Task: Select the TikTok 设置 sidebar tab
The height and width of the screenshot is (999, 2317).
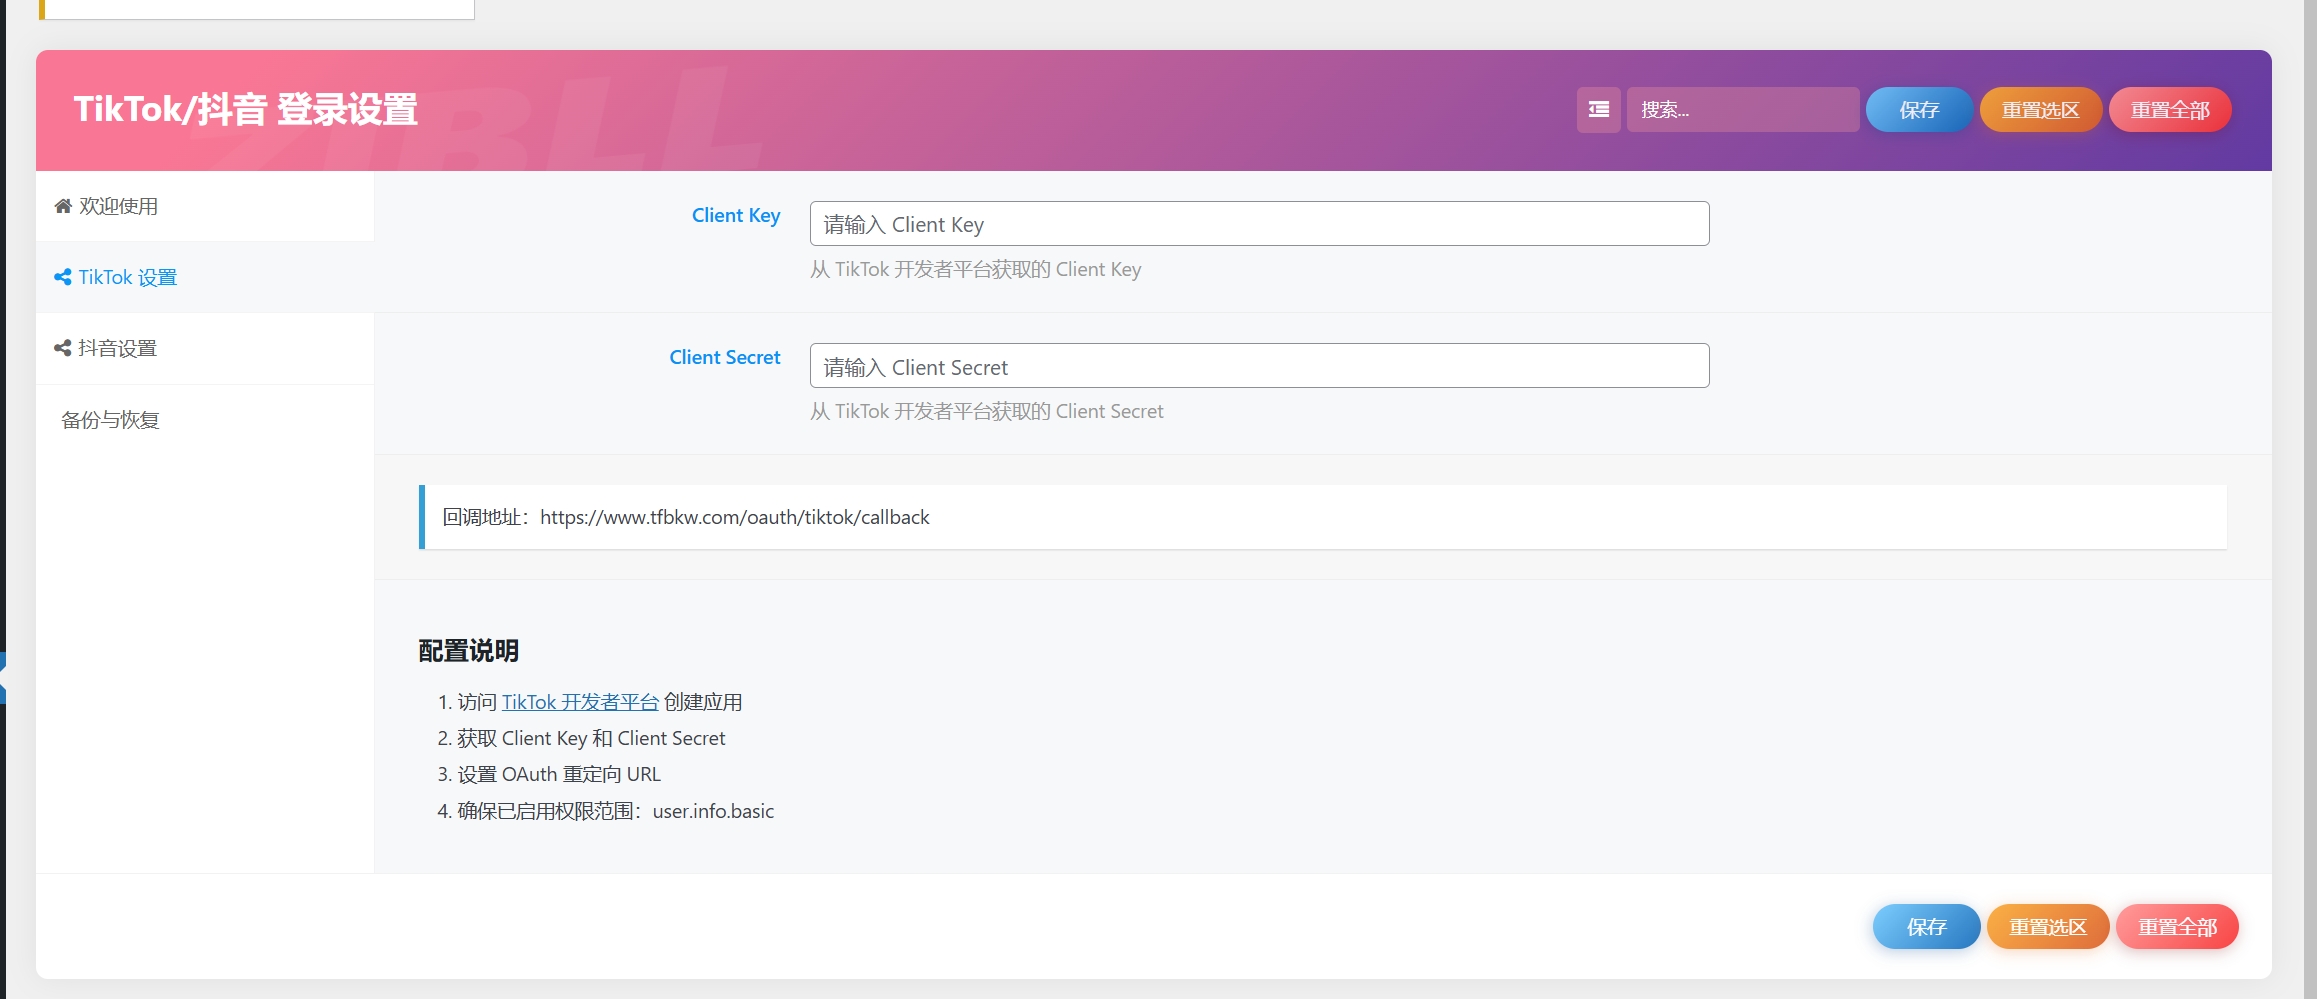Action: tap(205, 277)
